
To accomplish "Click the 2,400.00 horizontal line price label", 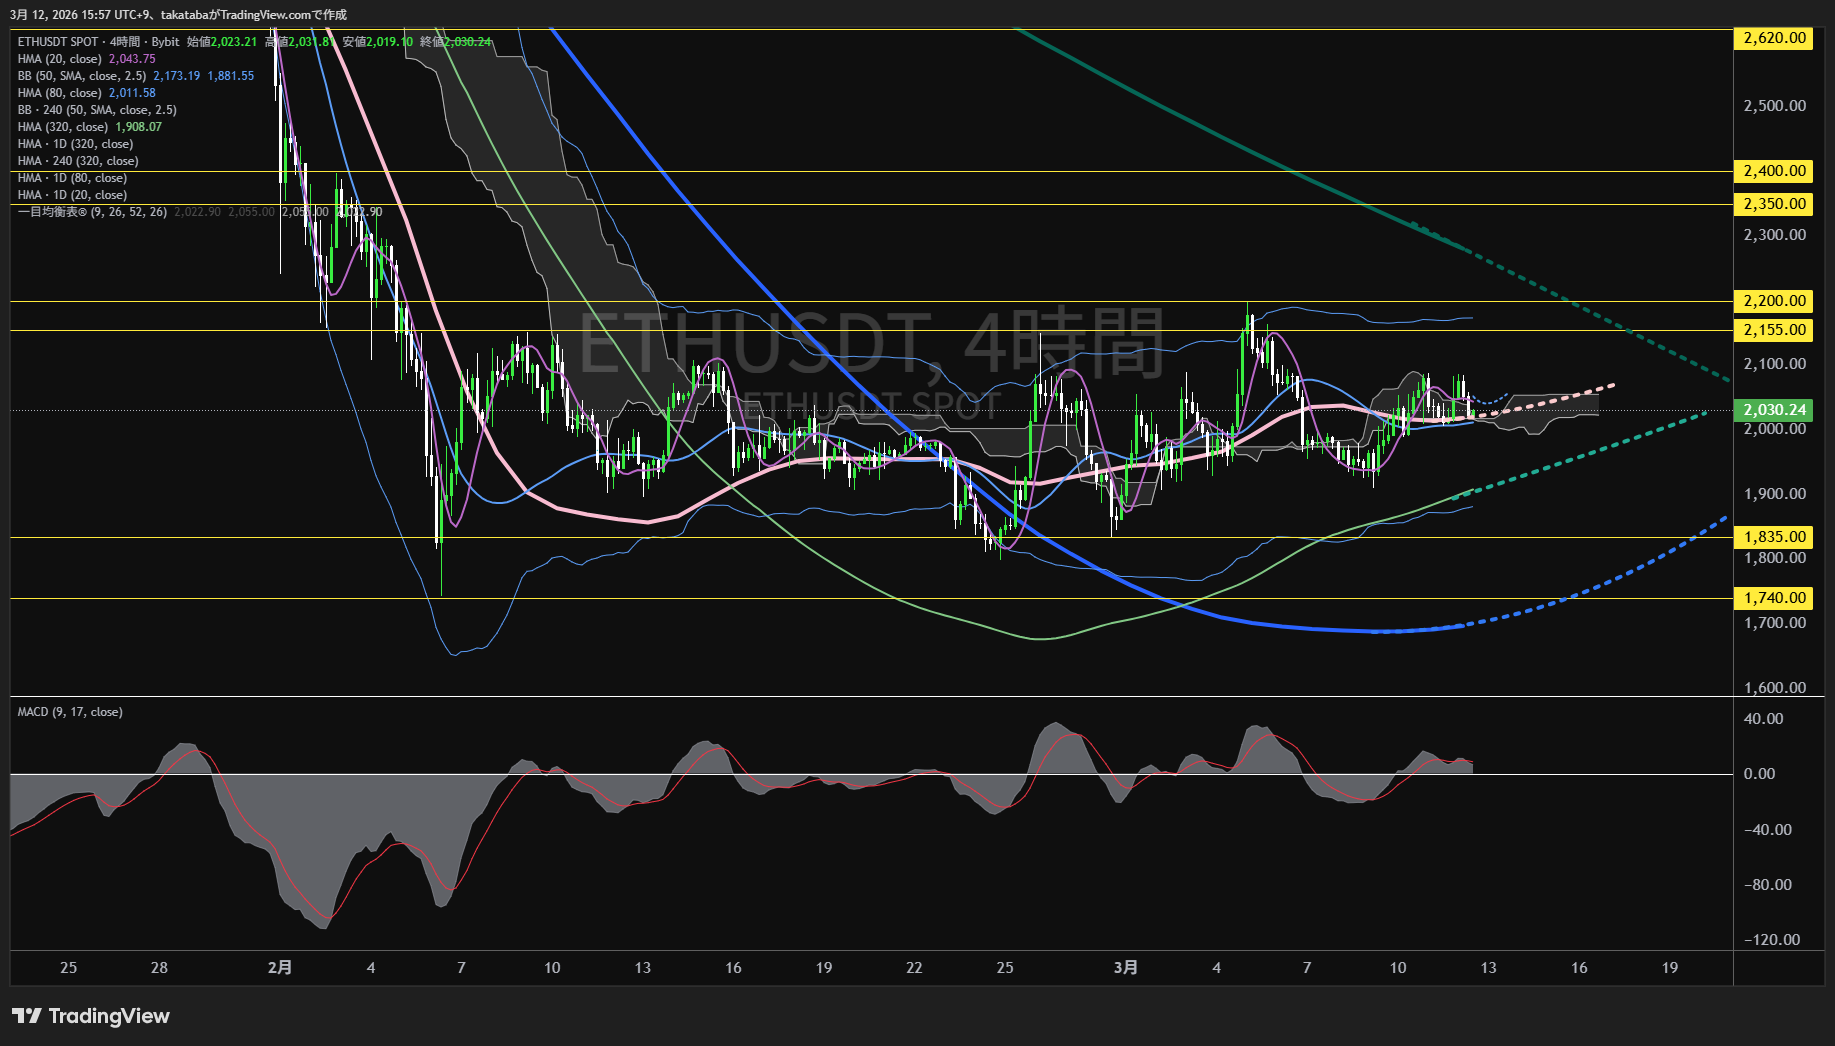I will click(1774, 171).
